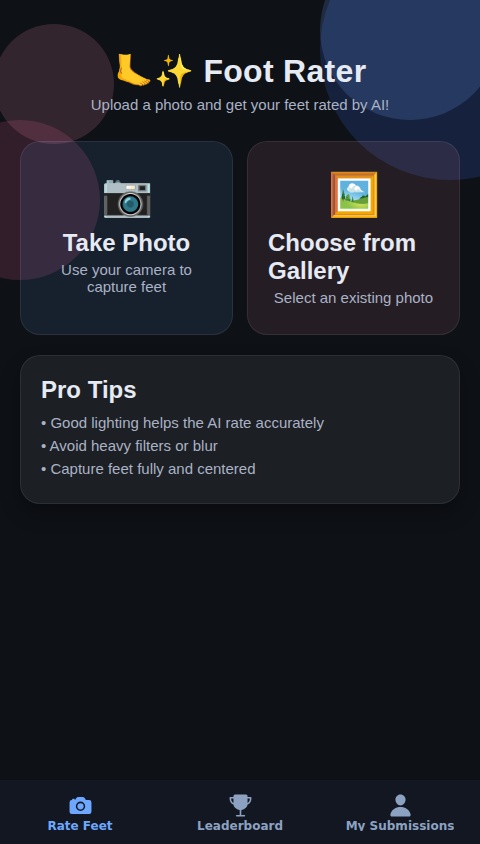The image size is (480, 844).
Task: Click 'Use your camera to capture feet' text
Action: 126,278
